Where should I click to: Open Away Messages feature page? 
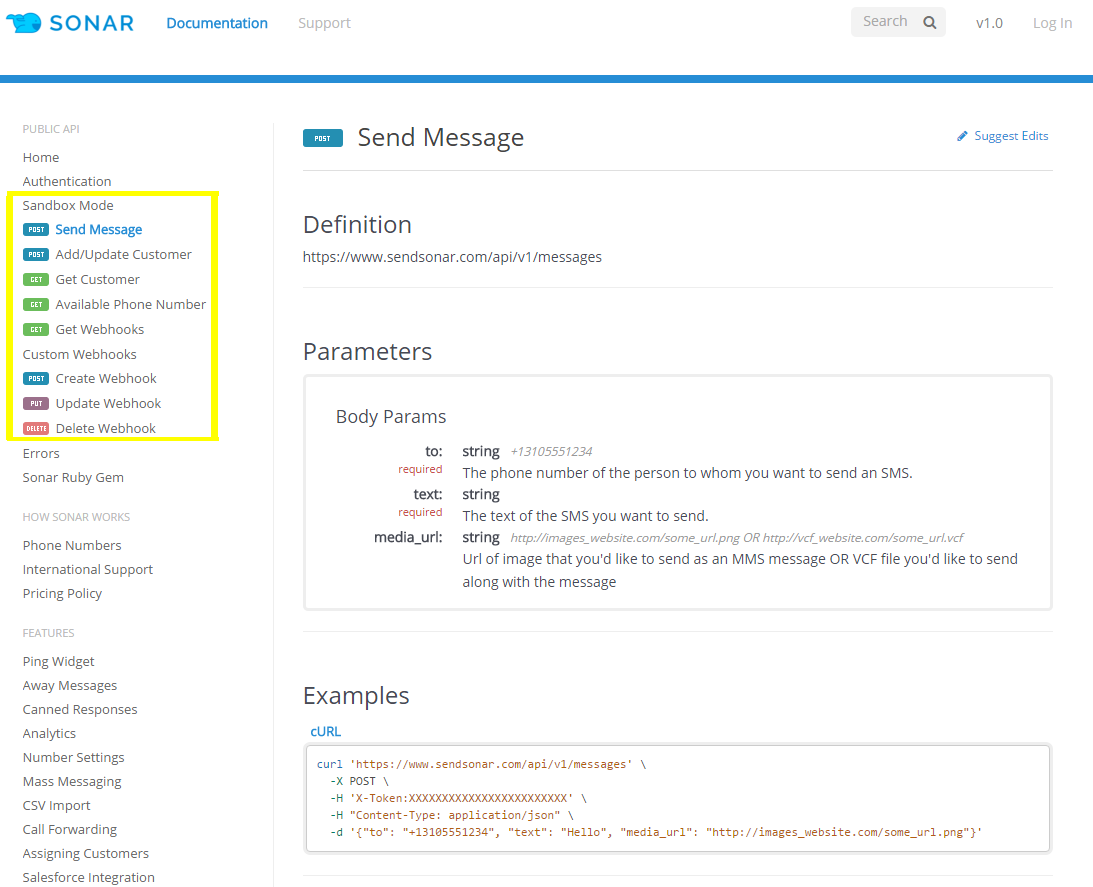(70, 685)
